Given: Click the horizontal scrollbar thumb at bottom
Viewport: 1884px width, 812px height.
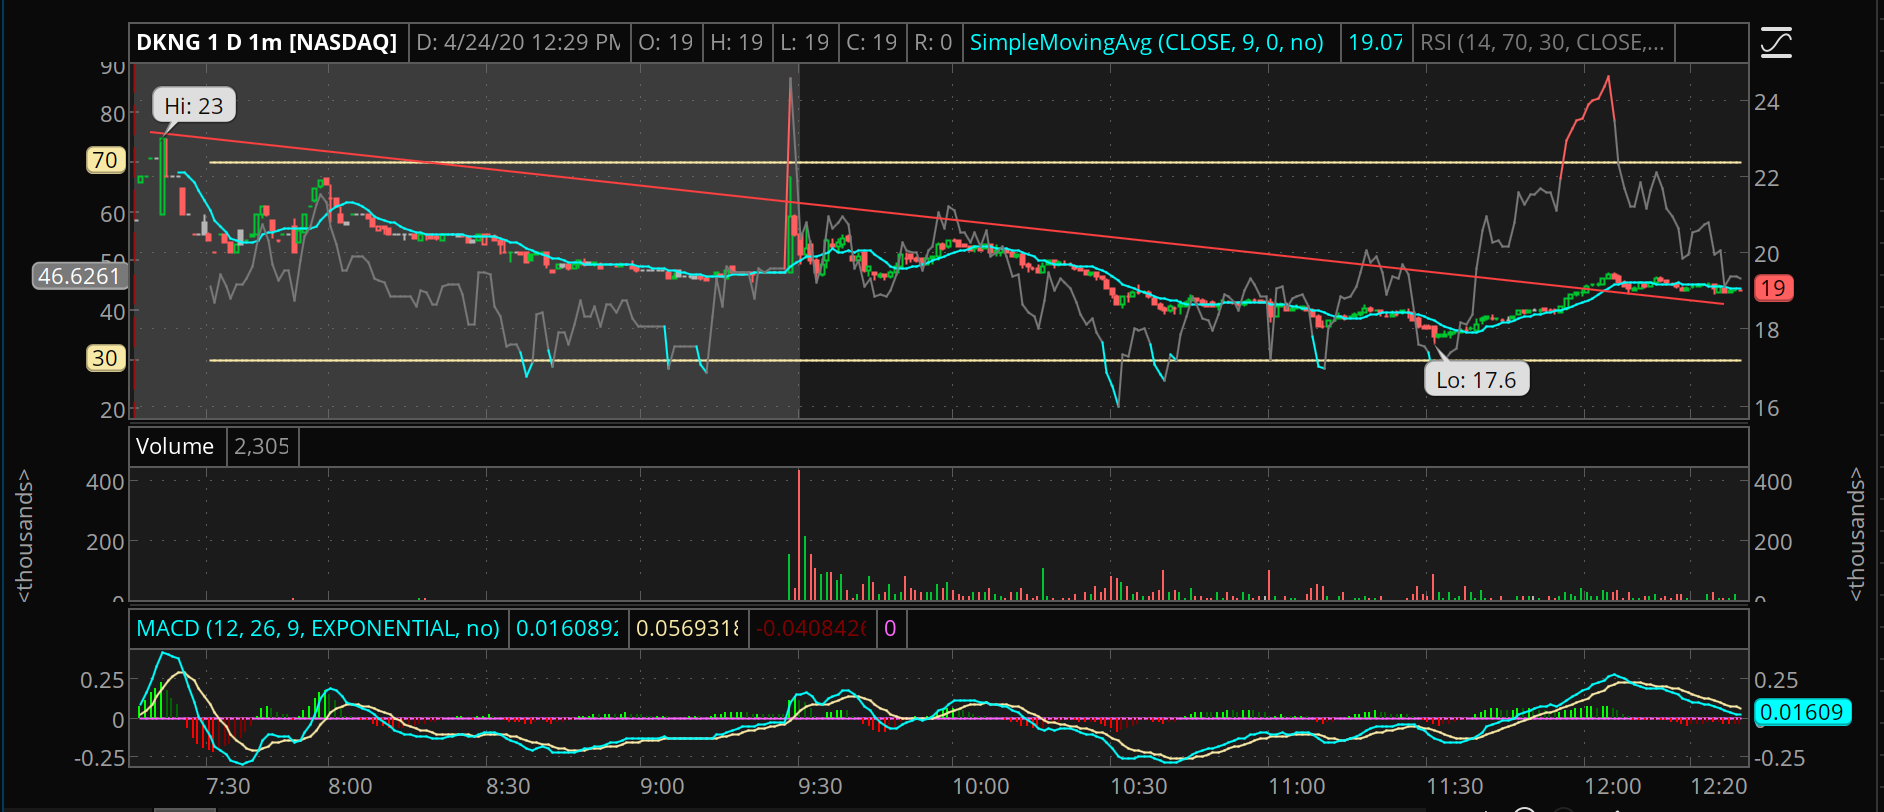Looking at the screenshot, I should [185, 808].
